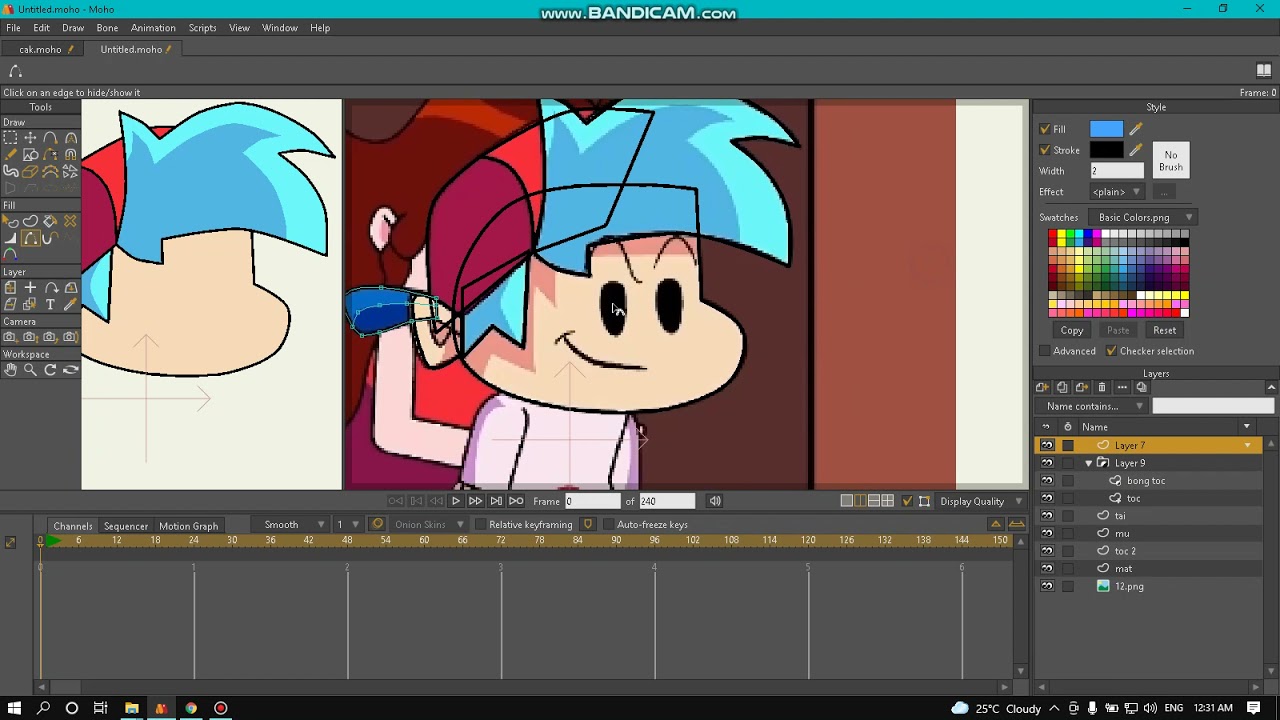
Task: Click the Reset style button
Action: [1165, 330]
